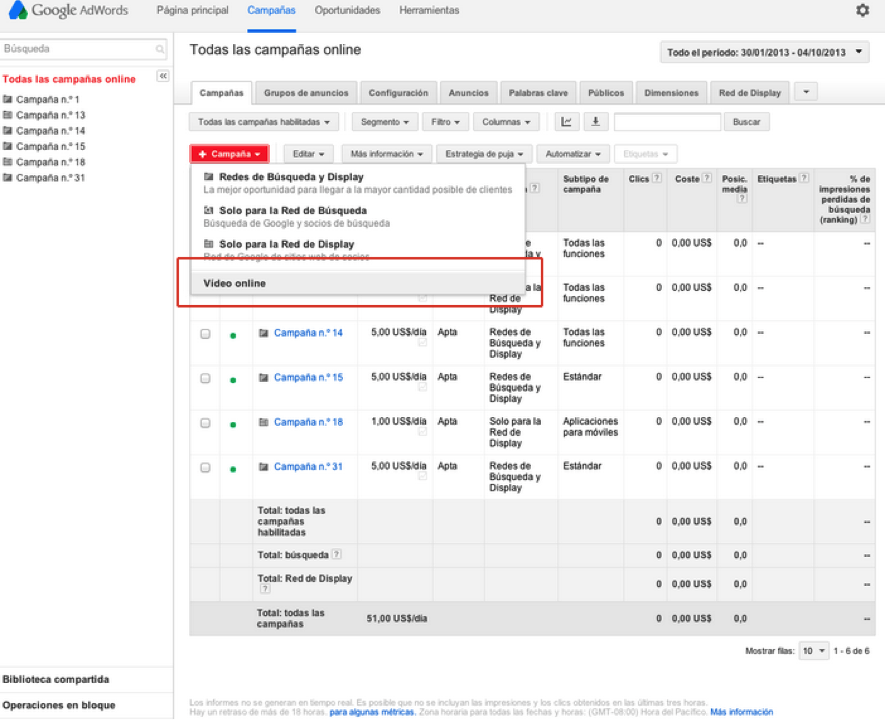Check the Campaña n.º 14 checkbox
The height and width of the screenshot is (720, 886).
coord(205,334)
